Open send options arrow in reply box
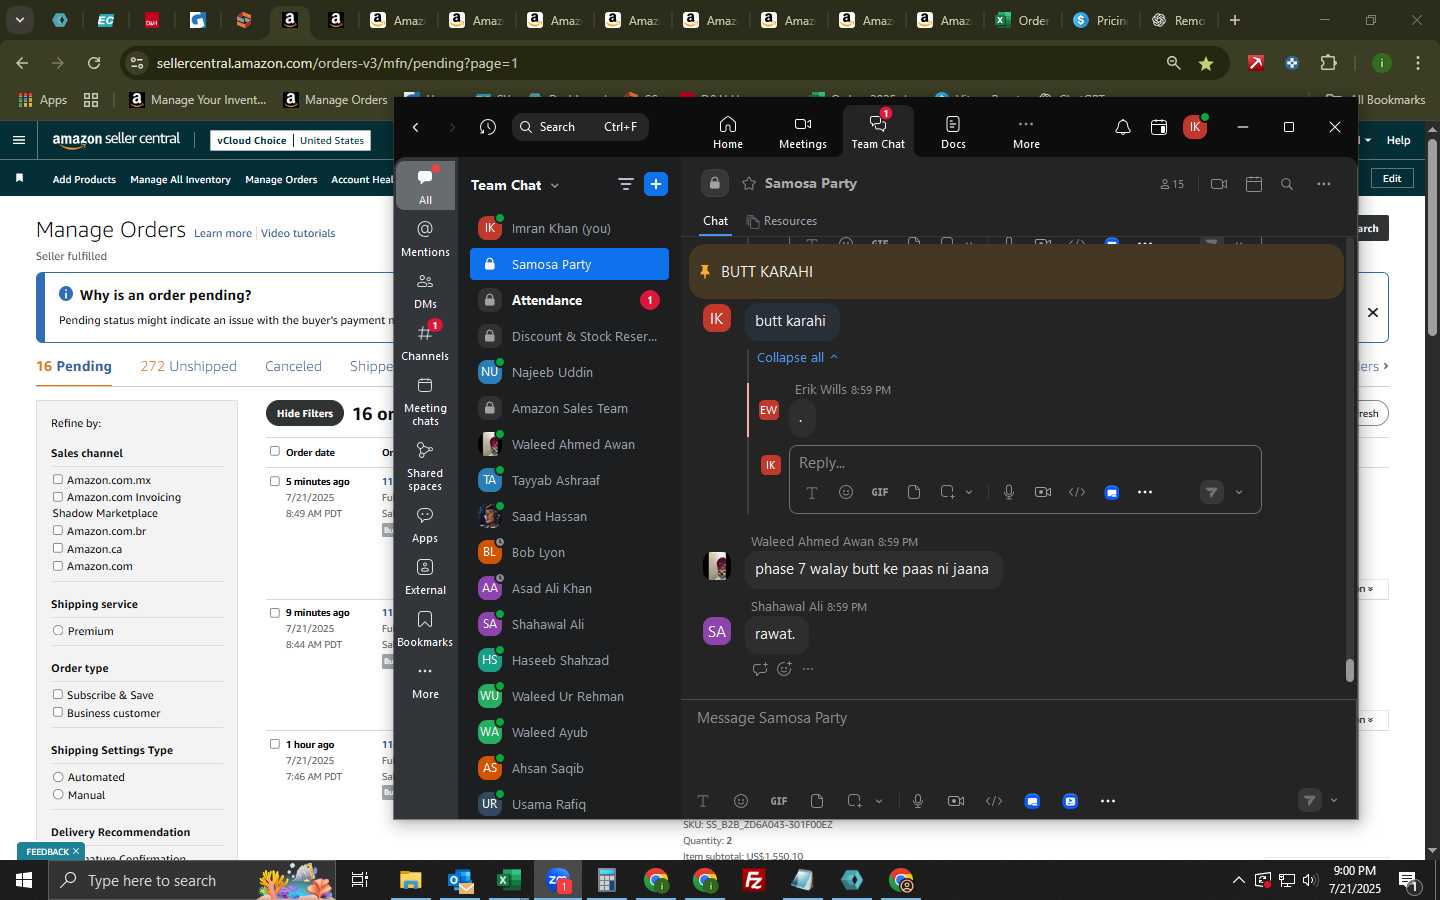The image size is (1440, 900). tap(1239, 492)
